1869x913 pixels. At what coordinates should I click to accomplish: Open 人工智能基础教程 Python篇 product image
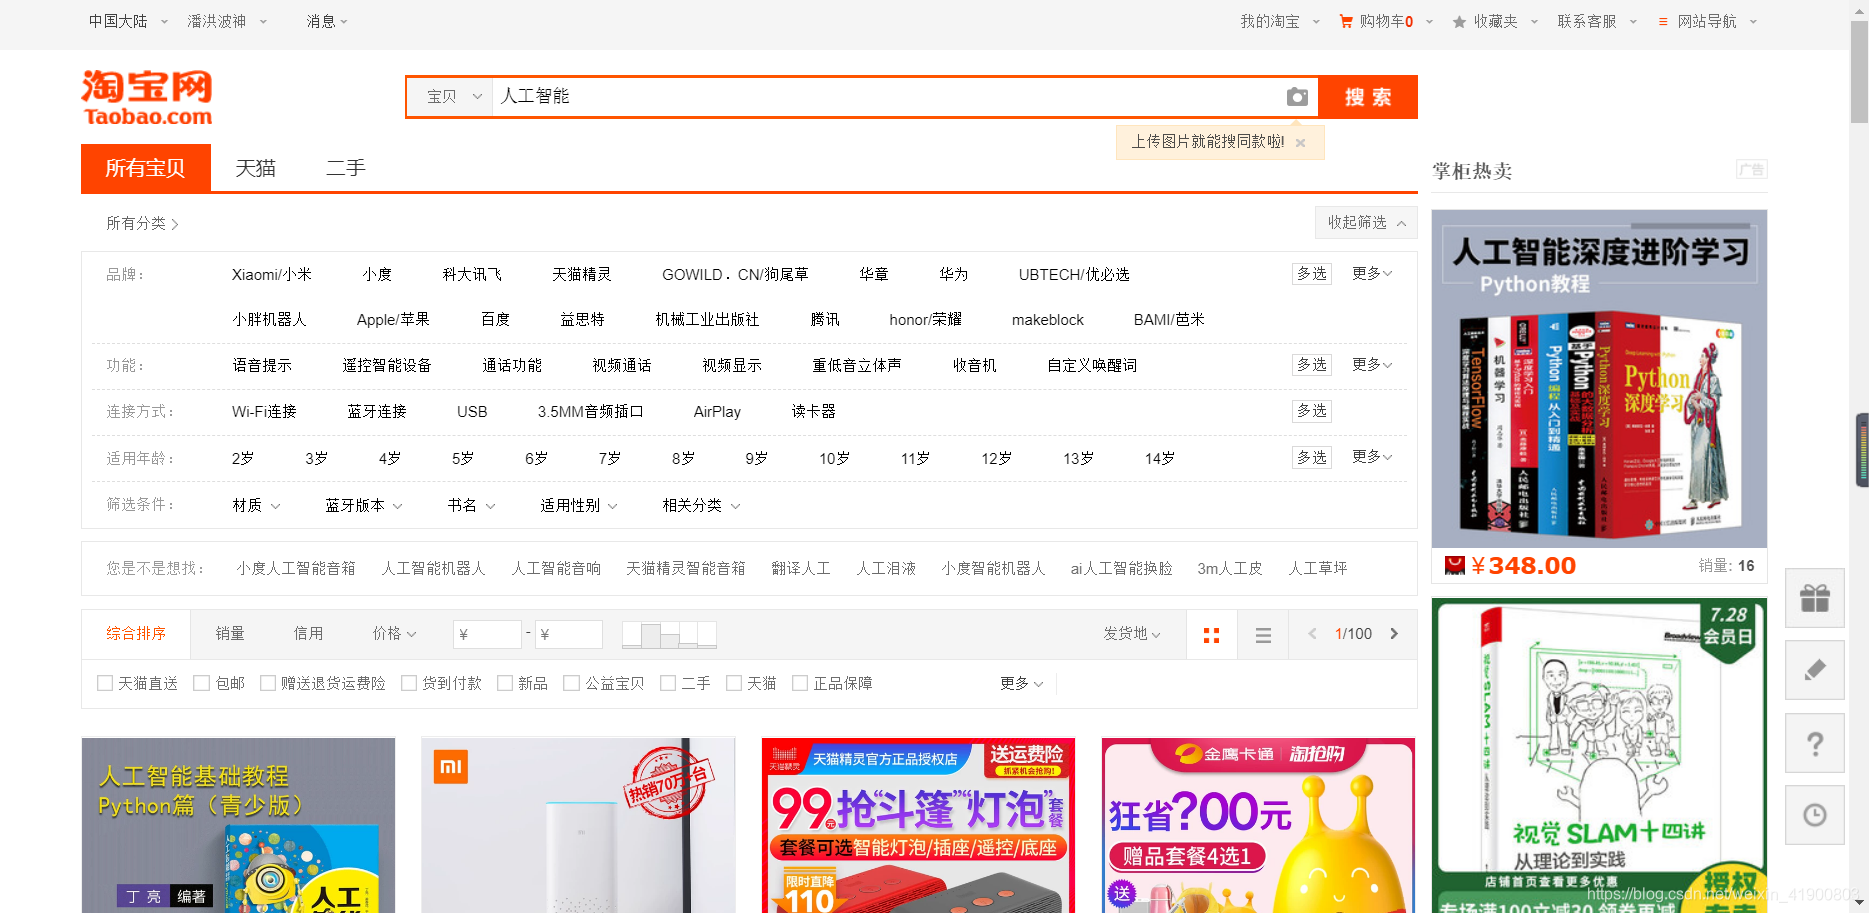click(x=238, y=825)
